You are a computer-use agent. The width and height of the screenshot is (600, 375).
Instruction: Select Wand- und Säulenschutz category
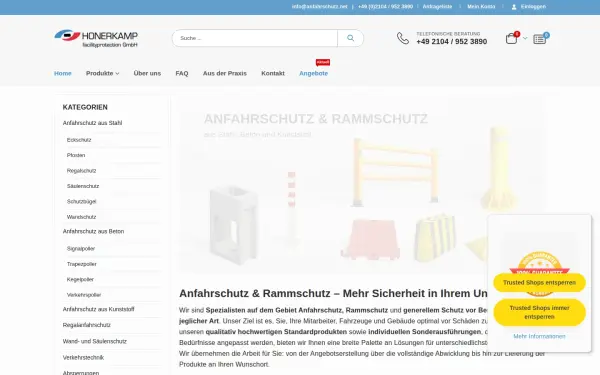tap(95, 341)
